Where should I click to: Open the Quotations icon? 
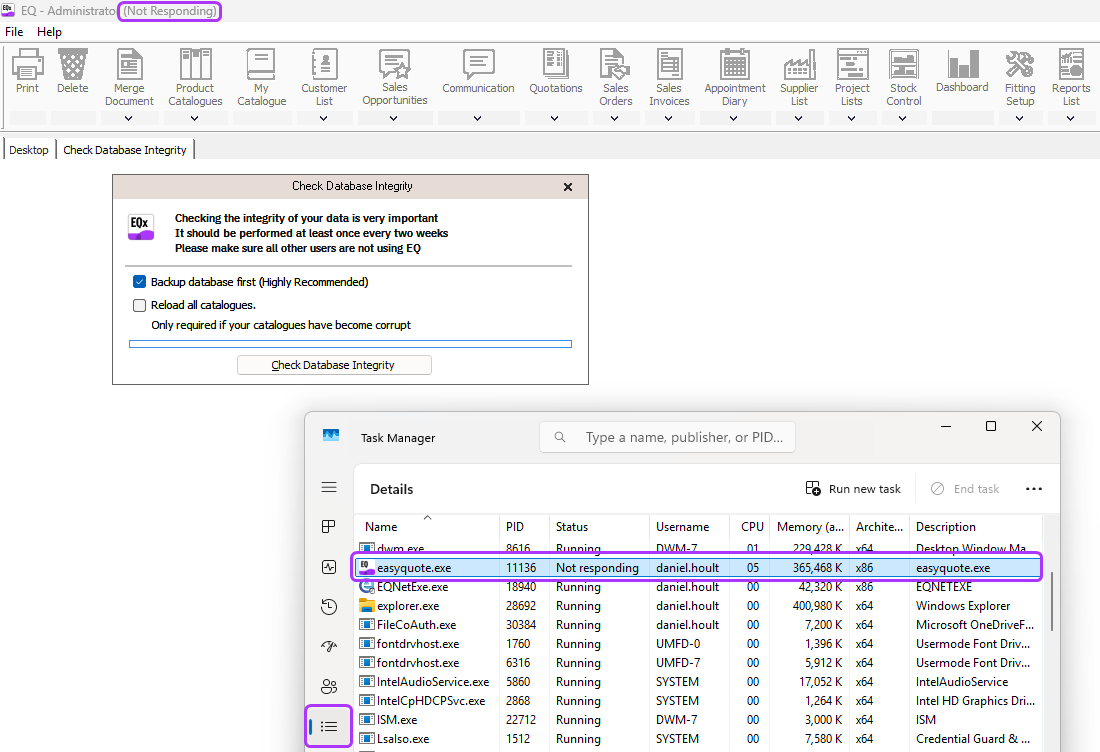pos(556,64)
